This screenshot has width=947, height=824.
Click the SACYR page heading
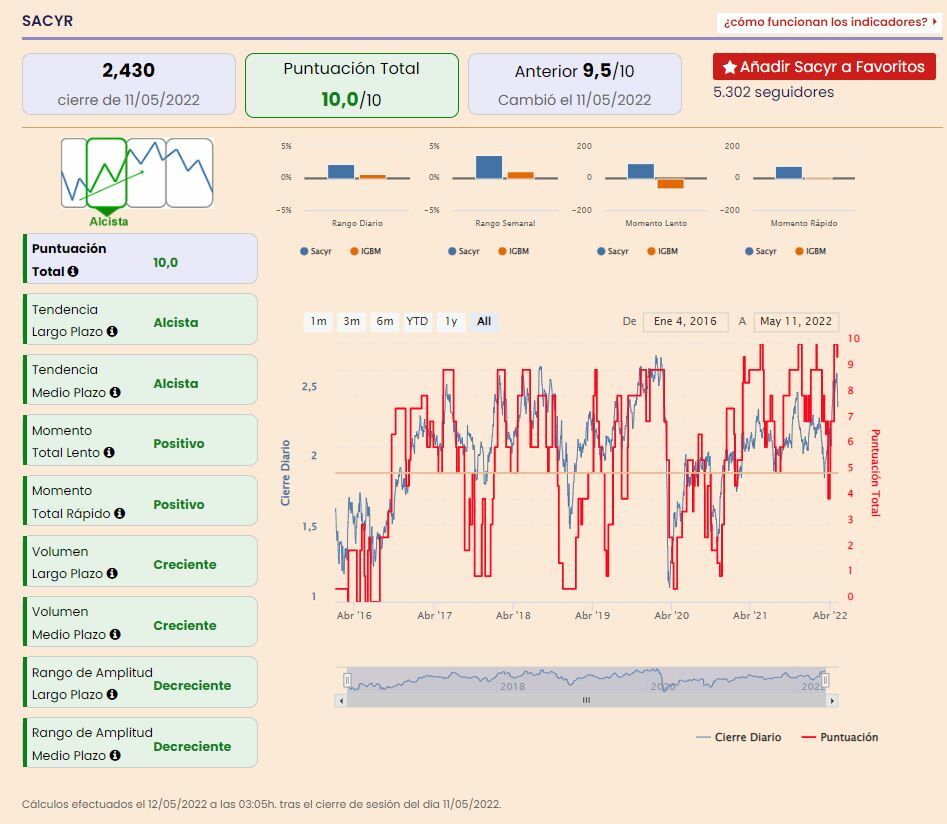click(x=47, y=21)
